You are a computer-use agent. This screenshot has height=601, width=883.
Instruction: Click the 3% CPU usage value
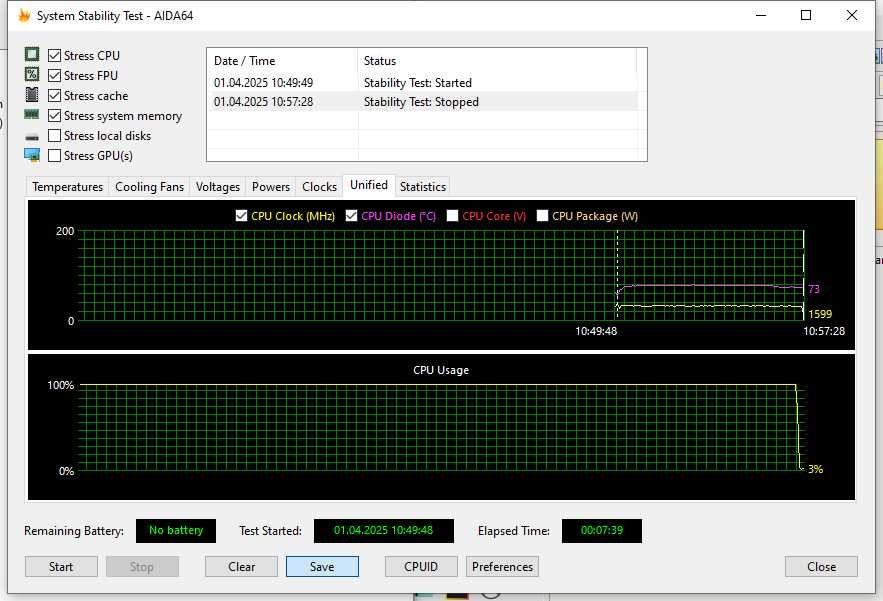[815, 469]
